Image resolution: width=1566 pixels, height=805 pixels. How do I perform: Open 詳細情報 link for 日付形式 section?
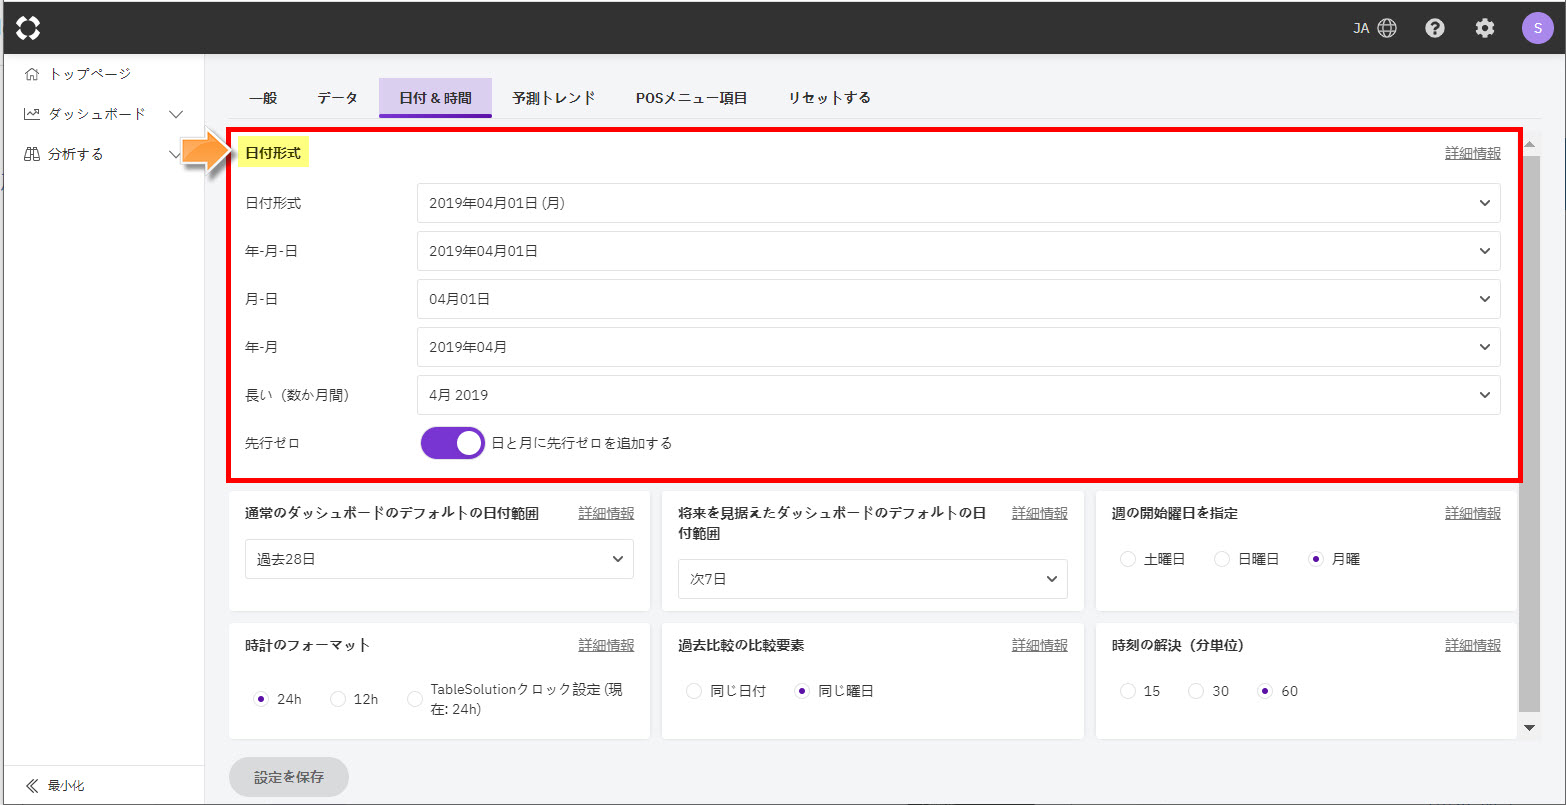click(1472, 153)
